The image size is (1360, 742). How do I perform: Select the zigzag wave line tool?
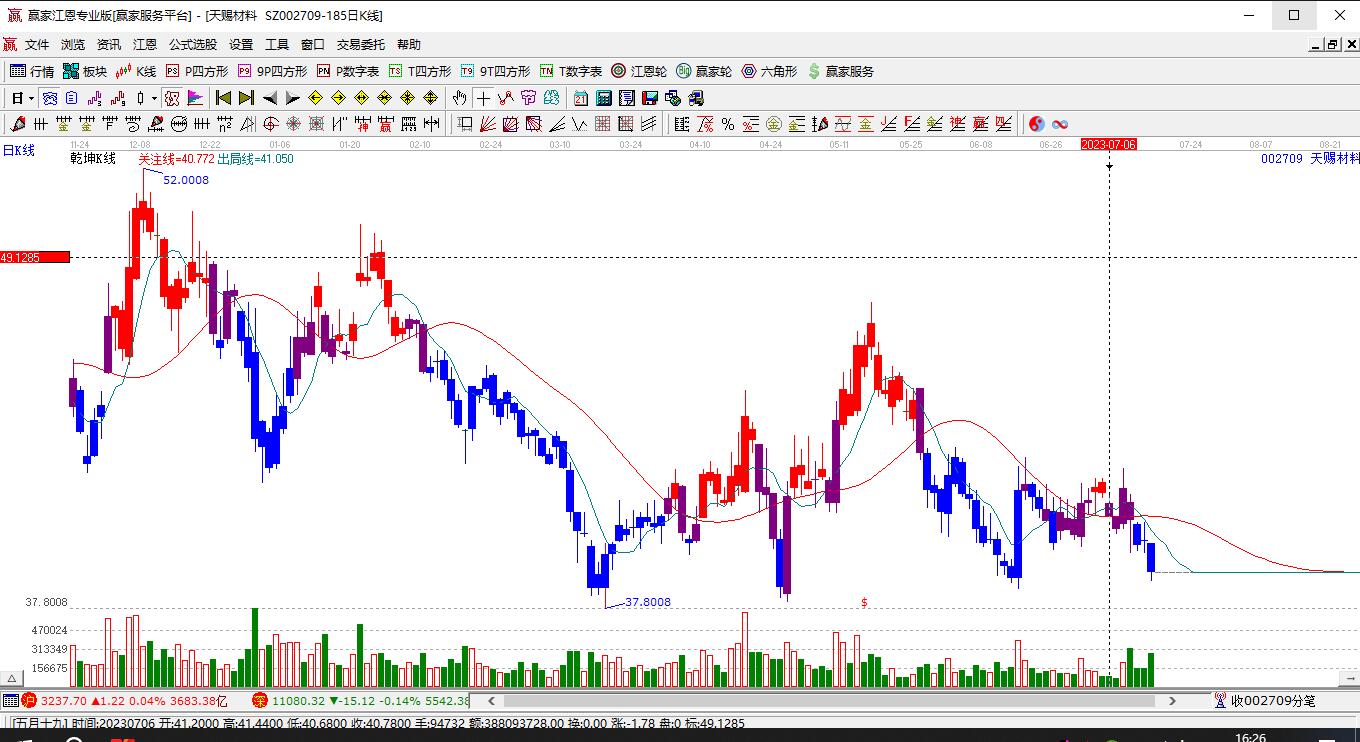click(x=580, y=124)
